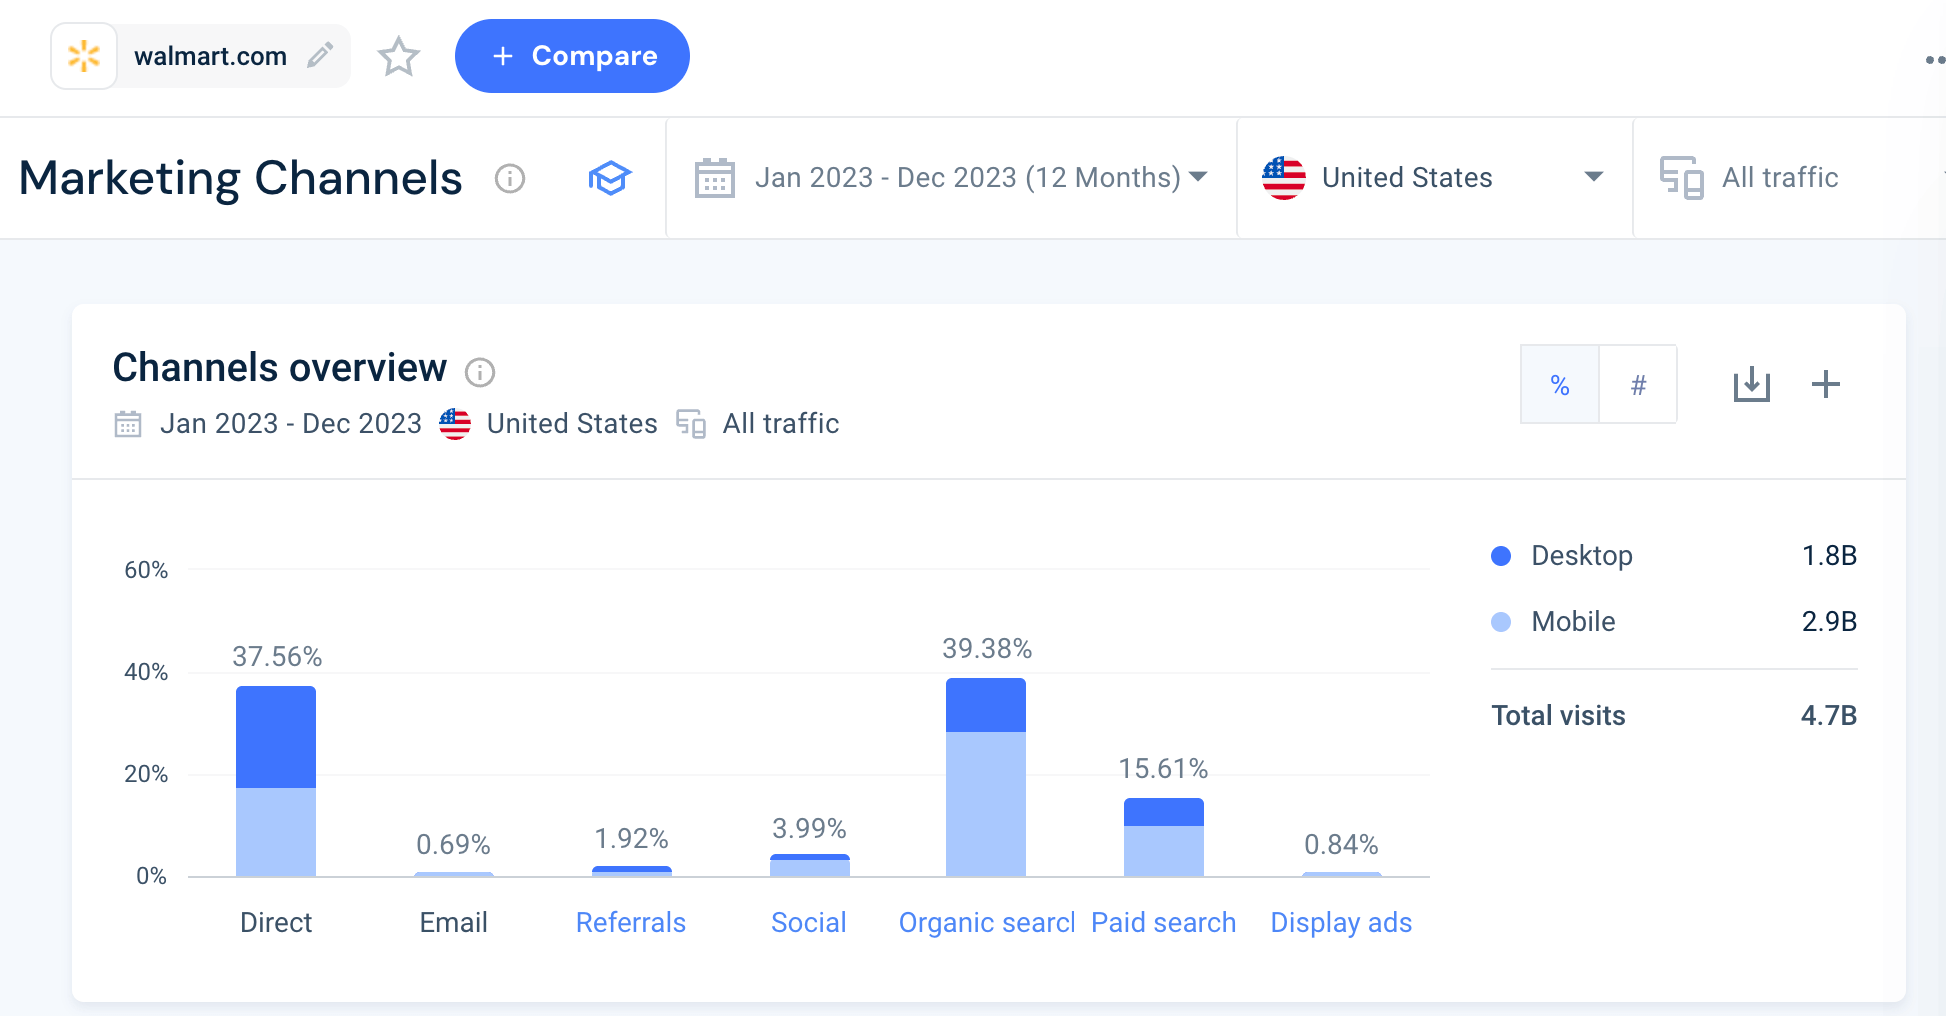Open the graduation cap learning icon
The image size is (1946, 1016).
point(609,178)
